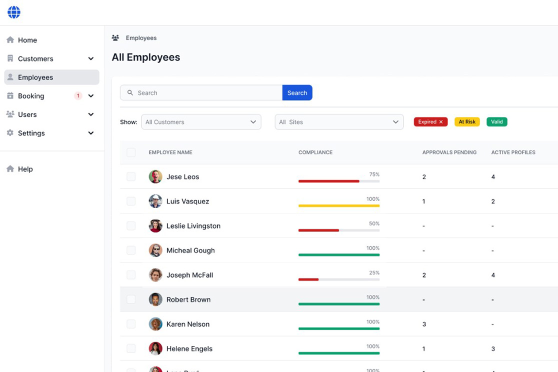558x372 pixels.
Task: Click the Users group icon in sidebar
Action: point(10,114)
